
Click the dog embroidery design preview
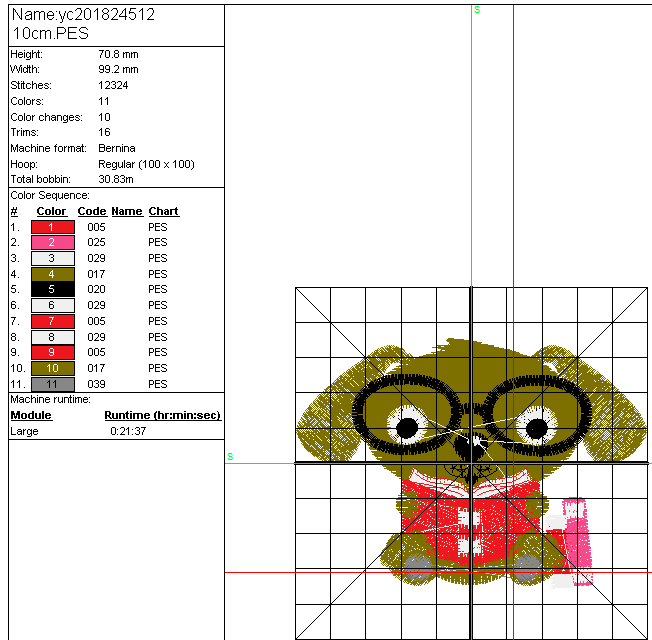point(472,462)
